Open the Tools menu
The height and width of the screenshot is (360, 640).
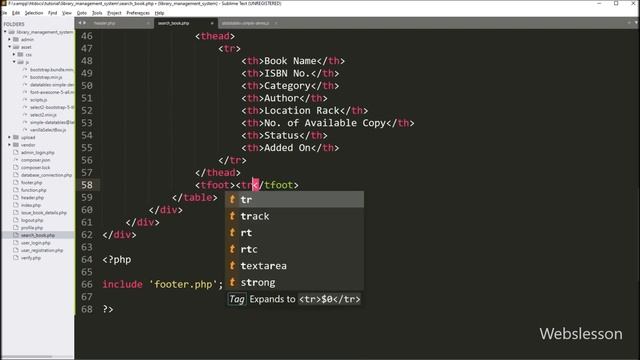(97, 13)
